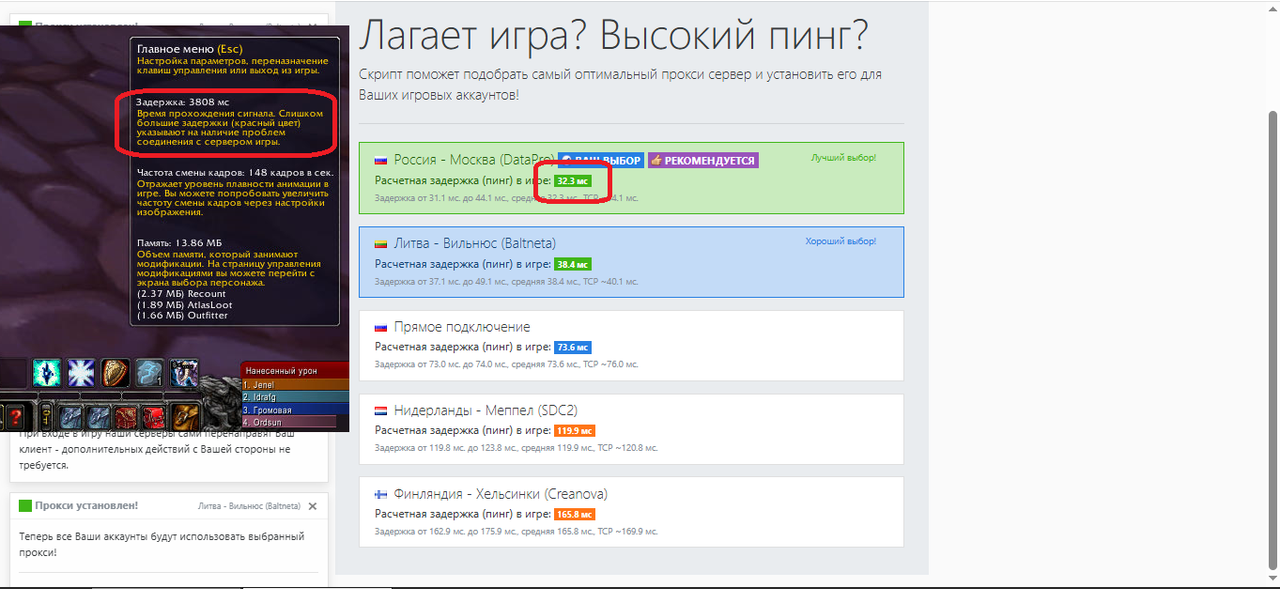Image resolution: width=1280 pixels, height=589 pixels.
Task: Click the Netherlands flag beside Меппел (SDC2)
Action: tap(381, 411)
